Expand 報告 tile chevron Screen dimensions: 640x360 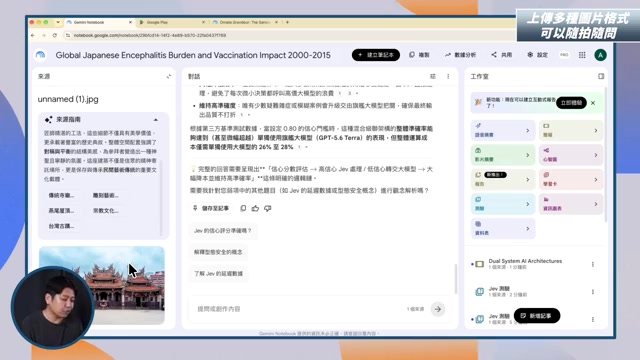pyautogui.click(x=527, y=180)
